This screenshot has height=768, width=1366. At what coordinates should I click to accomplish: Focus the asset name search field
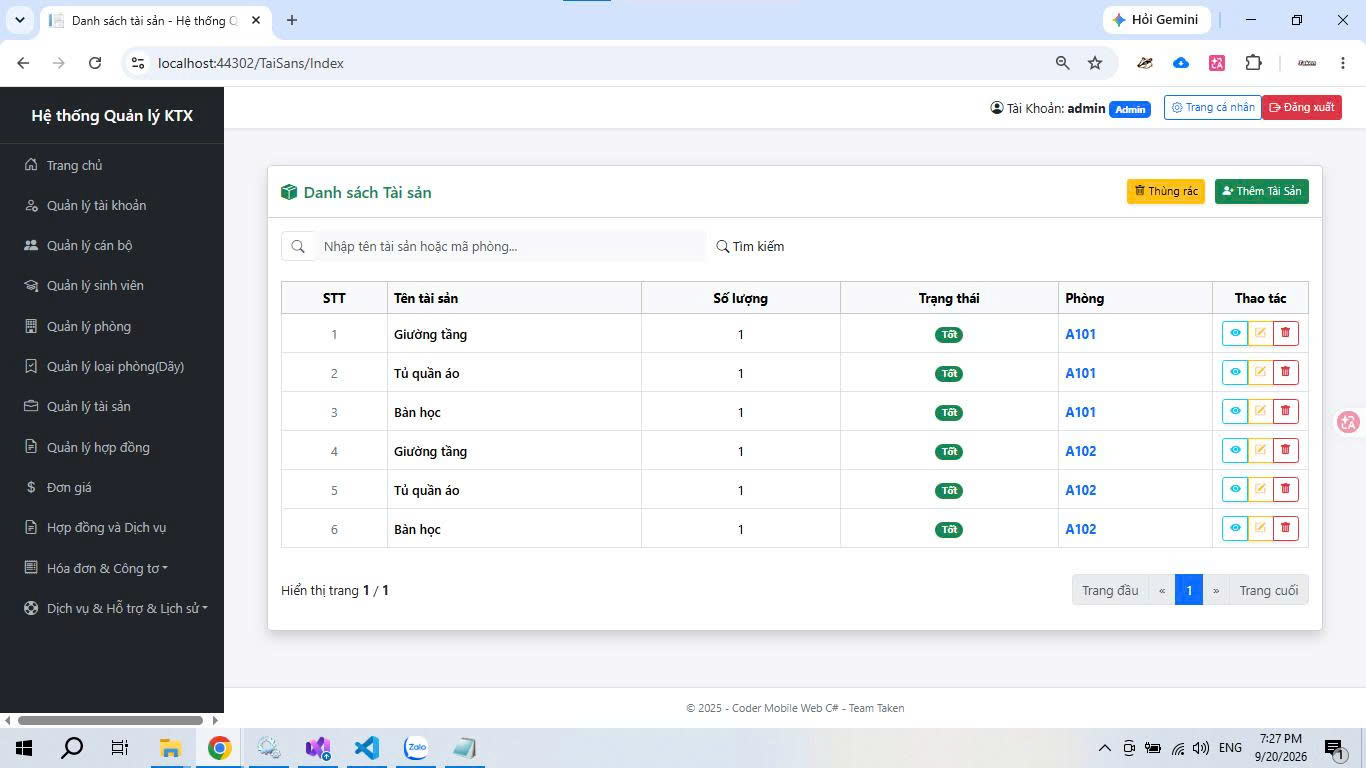(x=510, y=246)
